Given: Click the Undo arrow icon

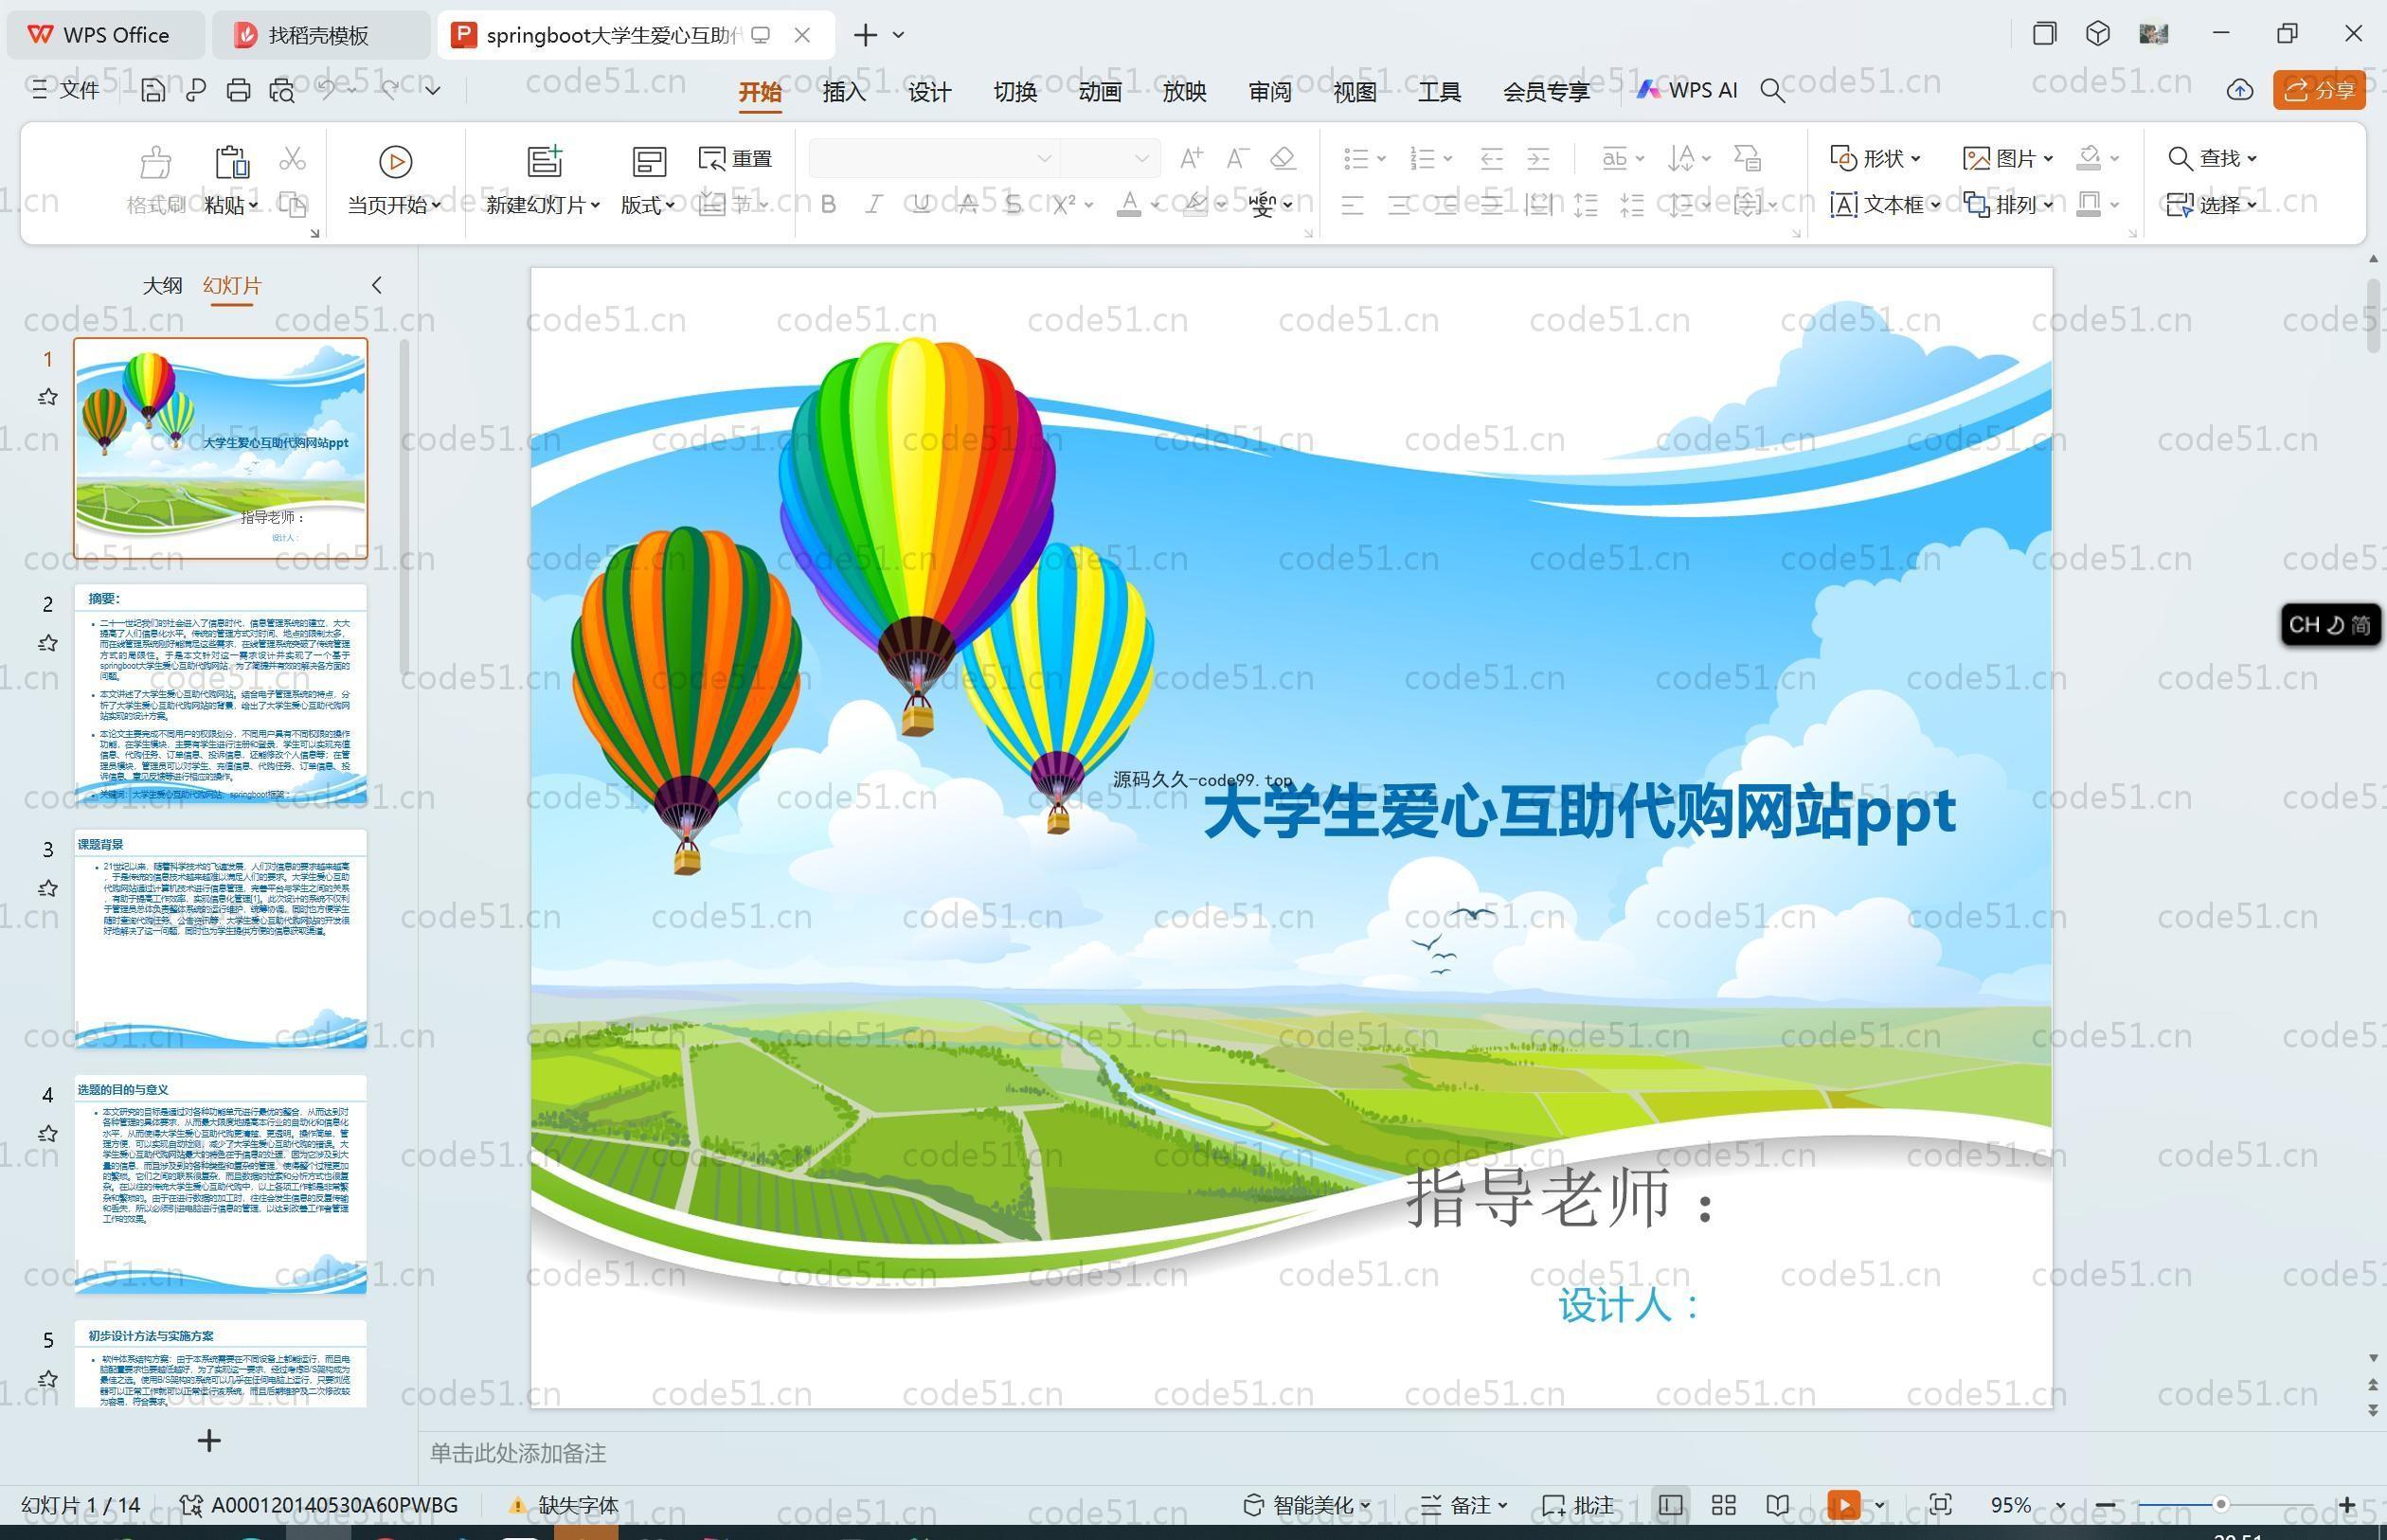Looking at the screenshot, I should (327, 90).
